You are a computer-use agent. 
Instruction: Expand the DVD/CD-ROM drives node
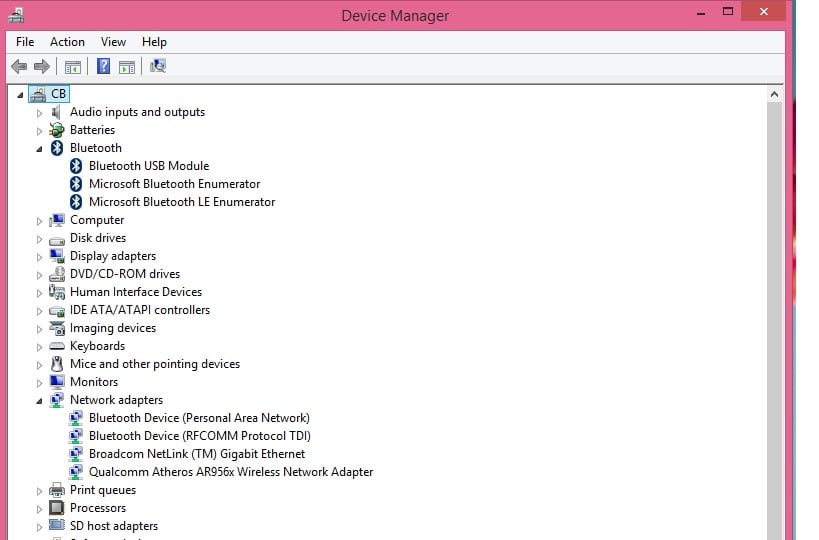point(39,275)
